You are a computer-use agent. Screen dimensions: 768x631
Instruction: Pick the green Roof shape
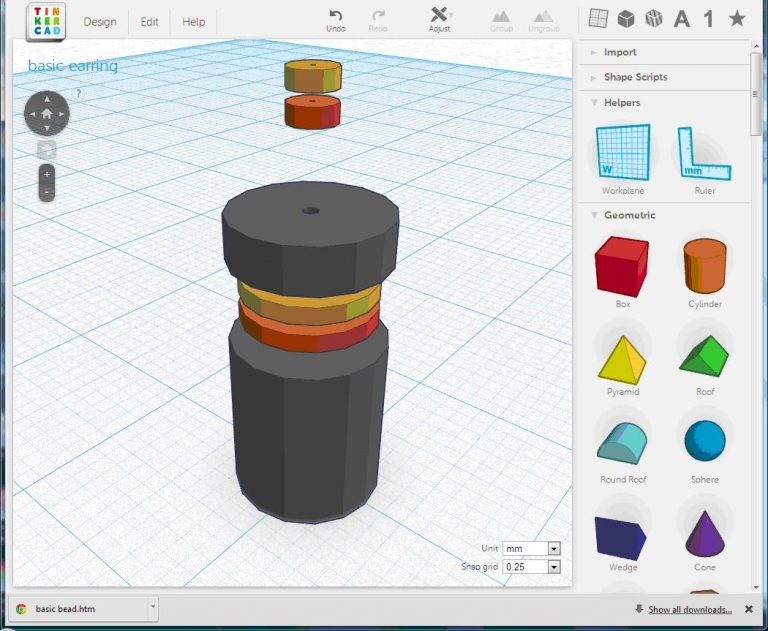[x=704, y=354]
